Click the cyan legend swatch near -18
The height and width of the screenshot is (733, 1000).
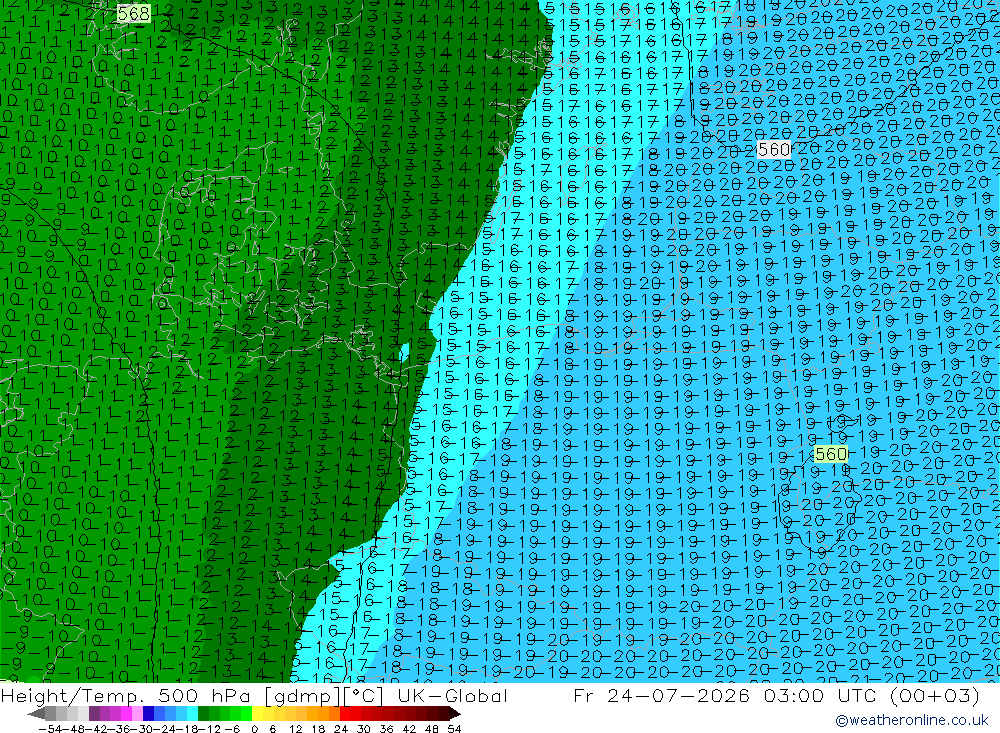(192, 714)
